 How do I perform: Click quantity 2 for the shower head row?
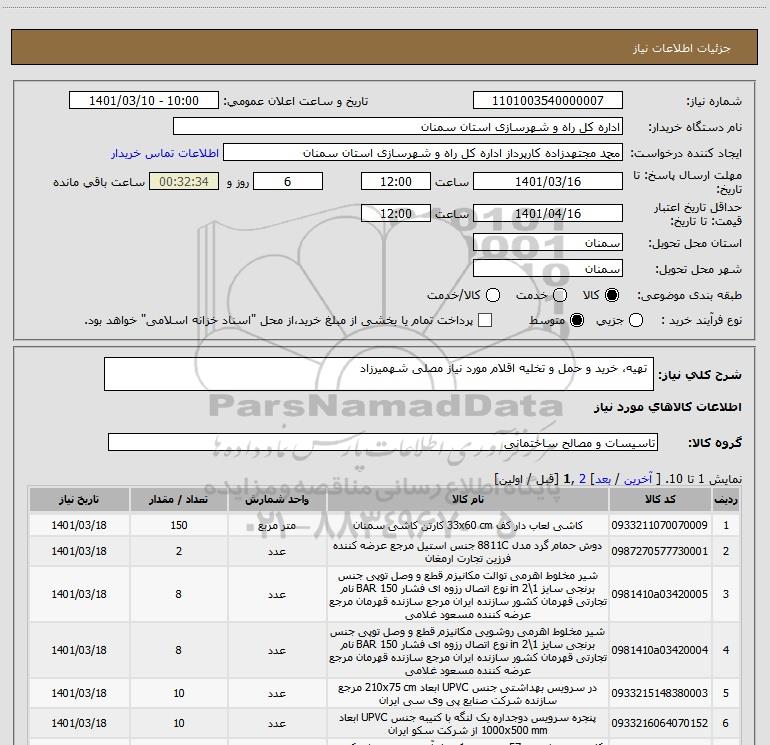[179, 552]
